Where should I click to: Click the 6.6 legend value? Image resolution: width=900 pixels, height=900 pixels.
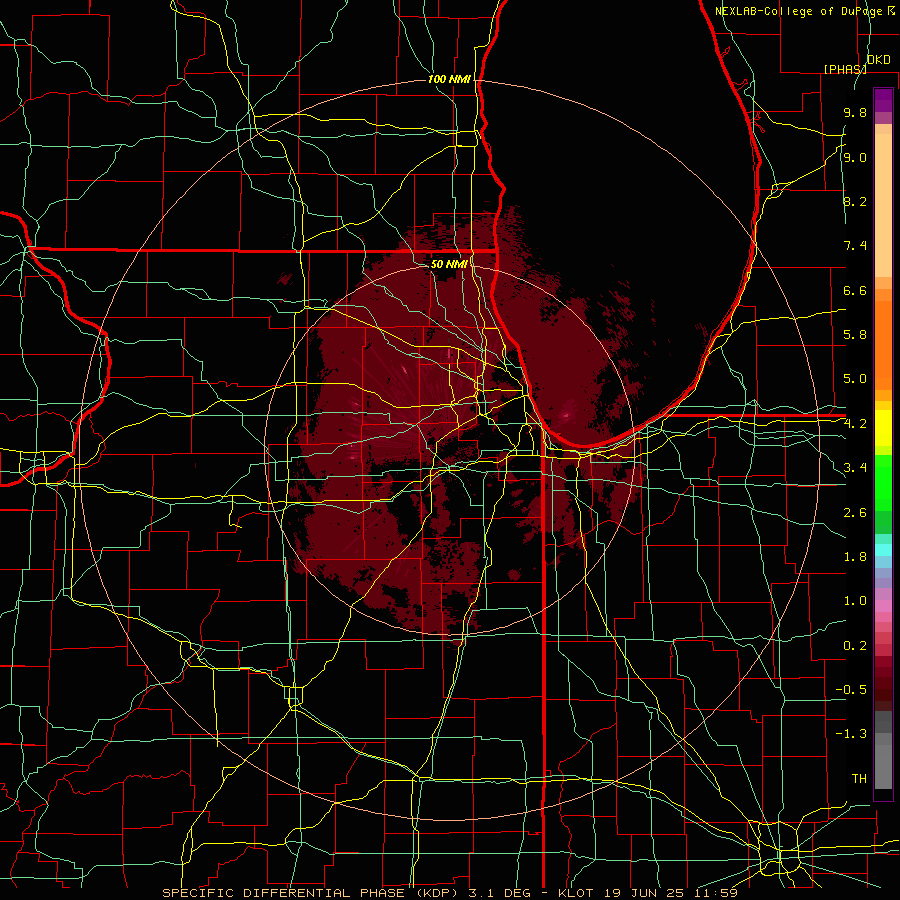coord(855,290)
